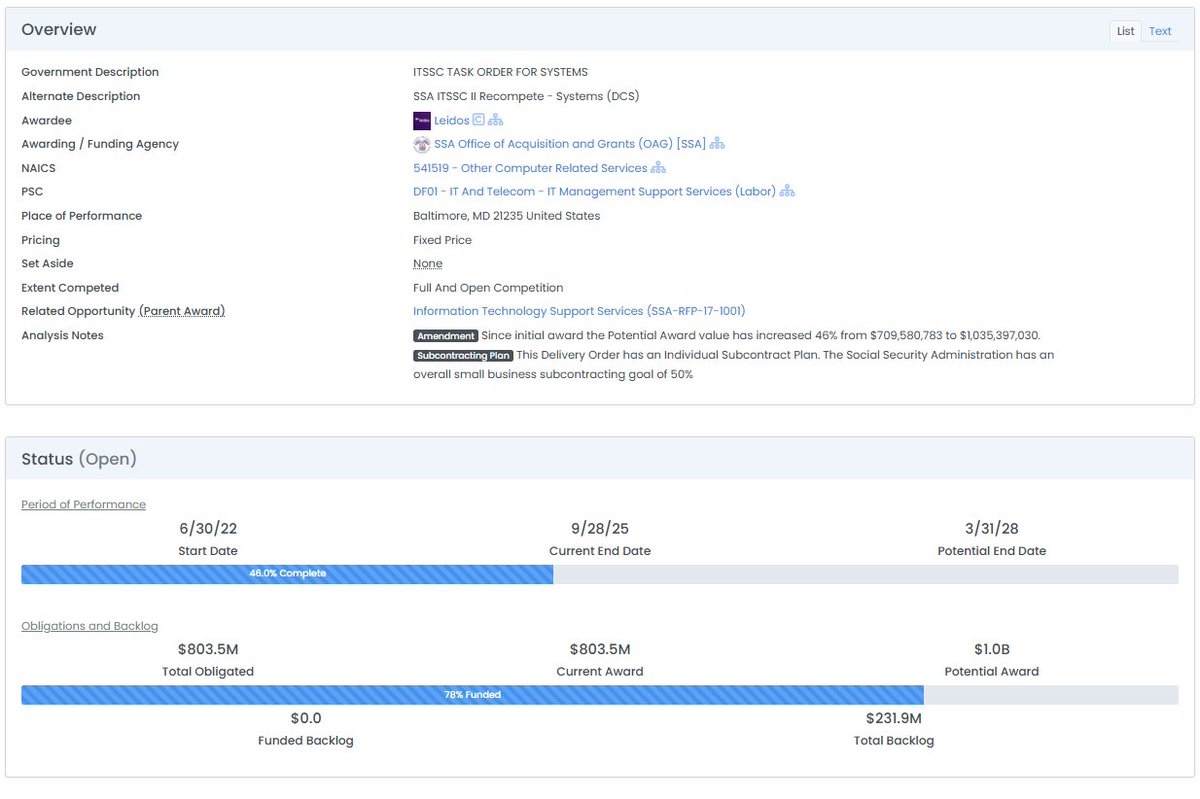
Task: Open hierarchy icon next to Leidos awardee
Action: click(x=496, y=120)
